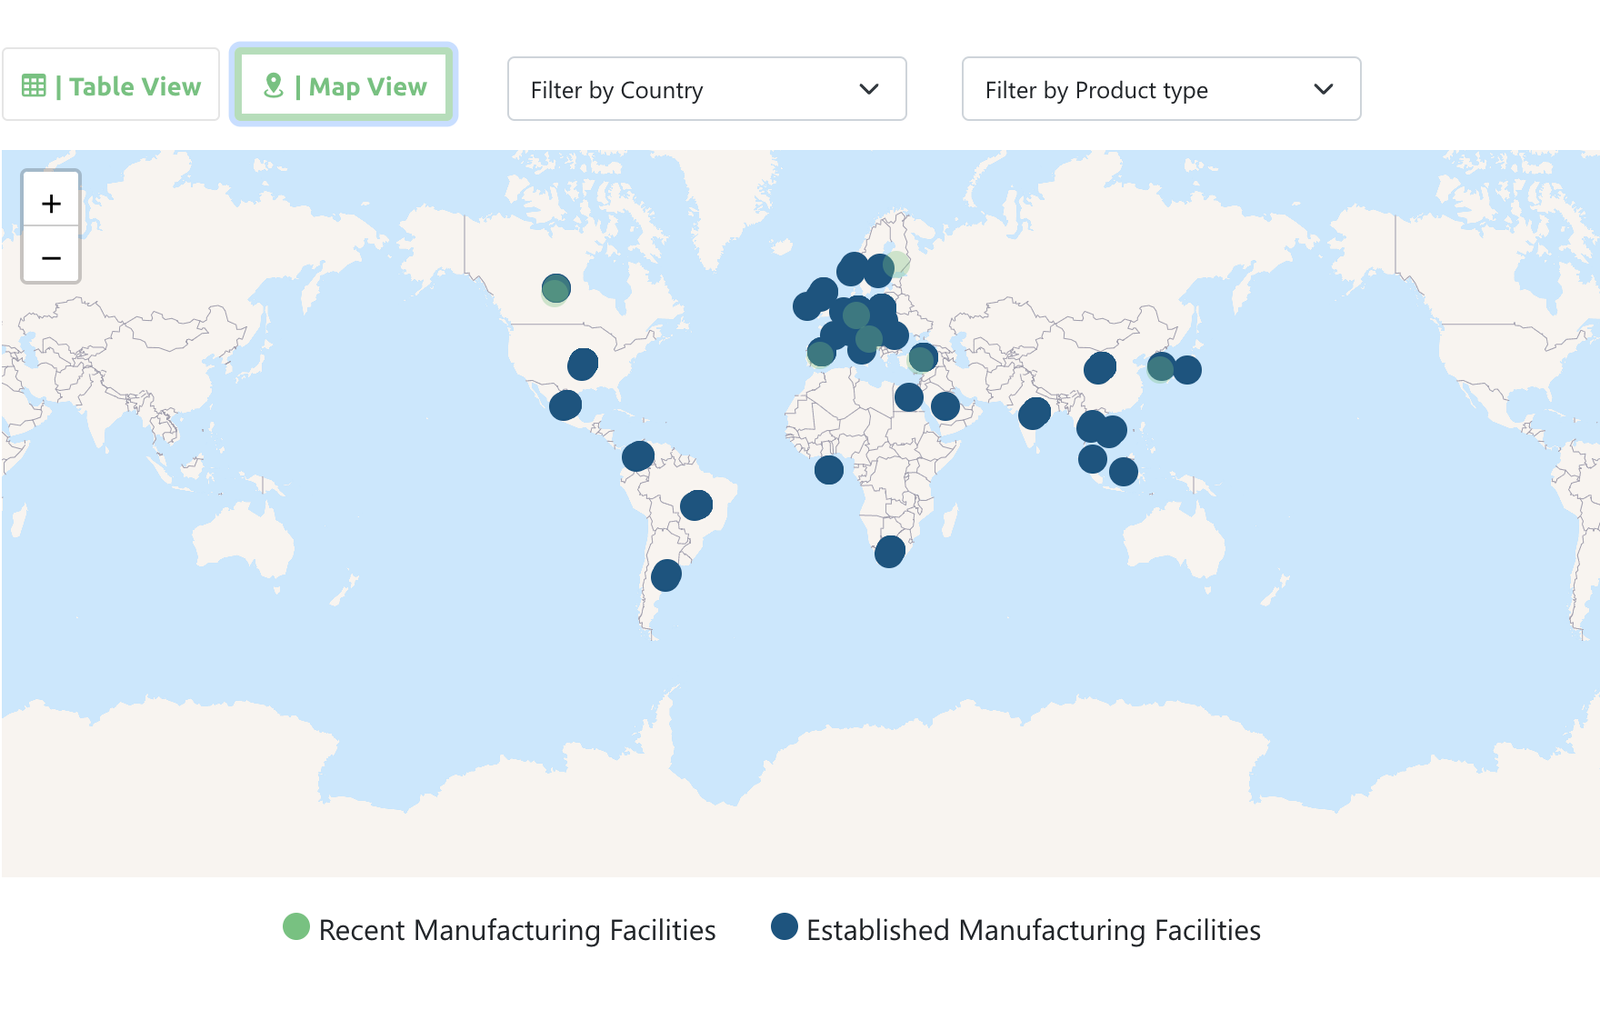Switch to Table View
Image resolution: width=1600 pixels, height=1020 pixels.
(x=111, y=85)
